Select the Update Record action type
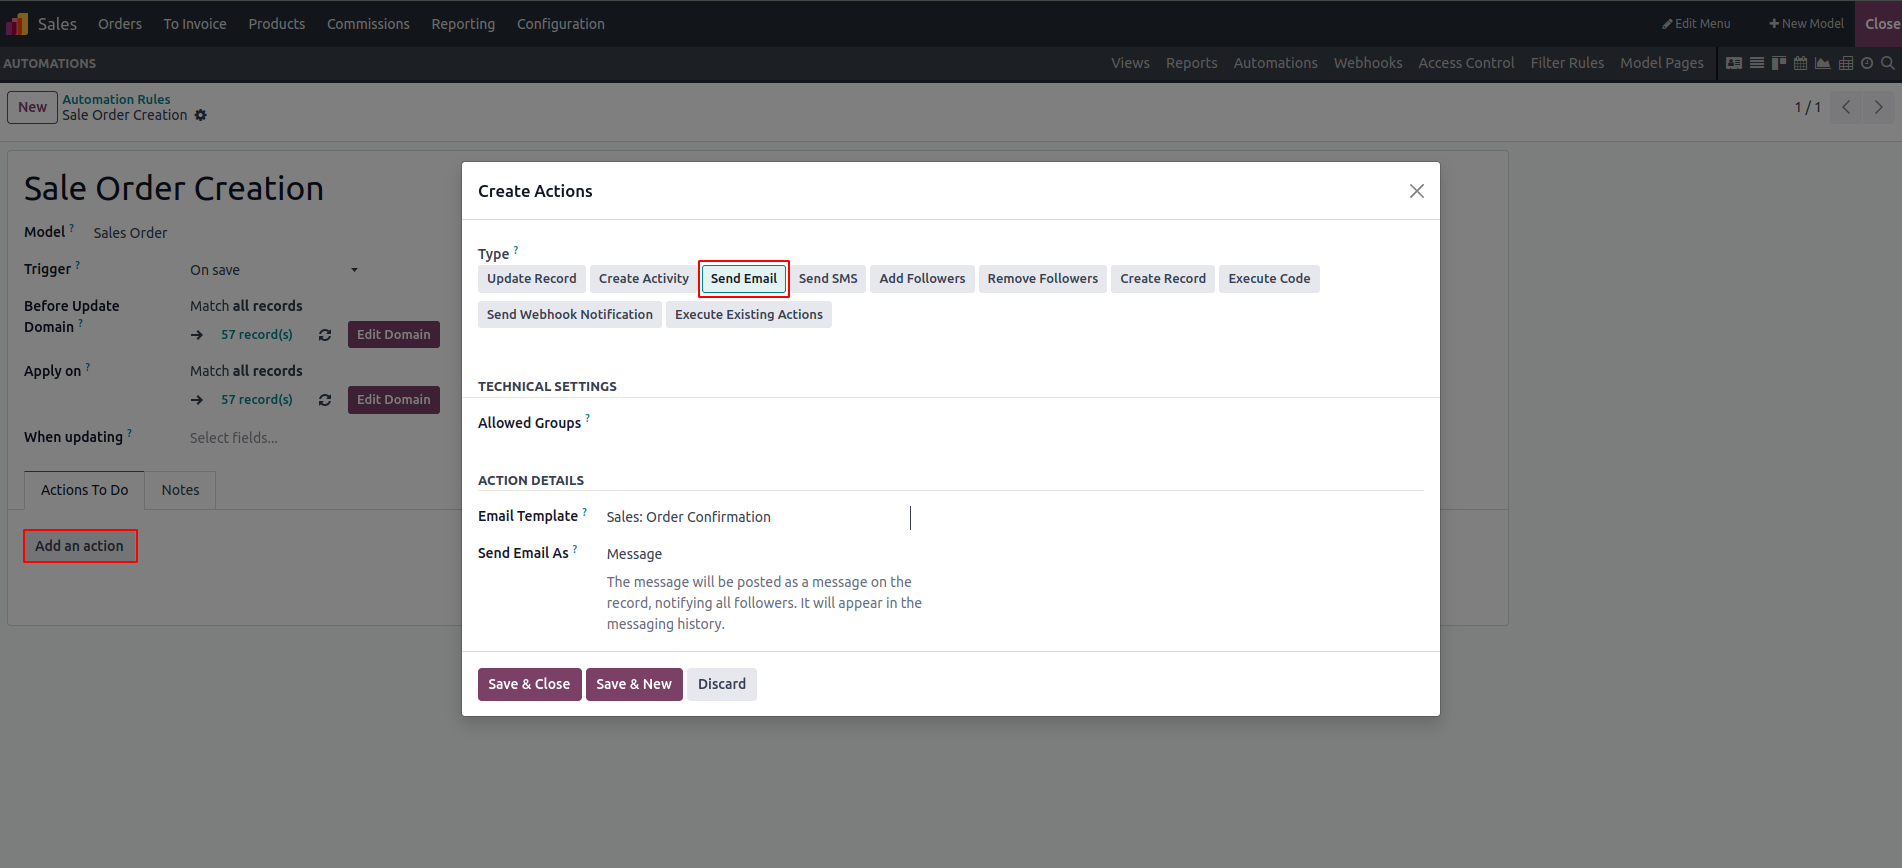 532,279
